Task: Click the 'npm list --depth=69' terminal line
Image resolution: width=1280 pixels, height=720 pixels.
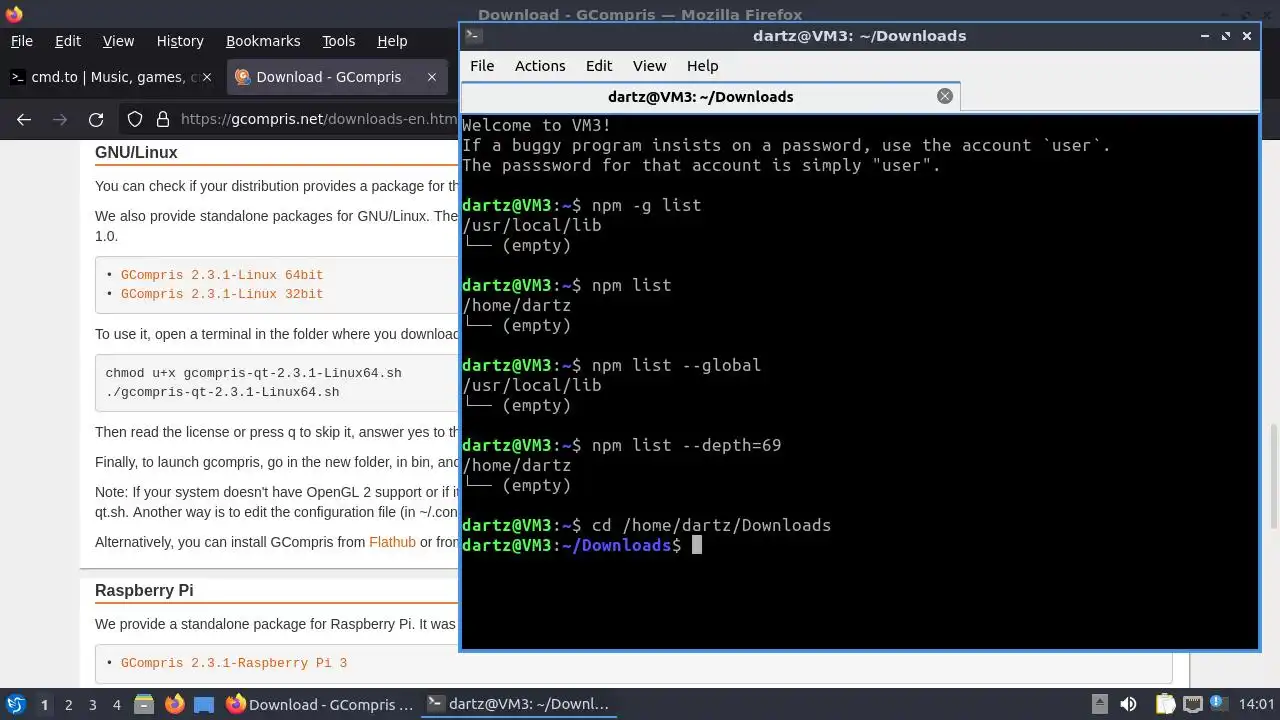Action: click(x=622, y=445)
